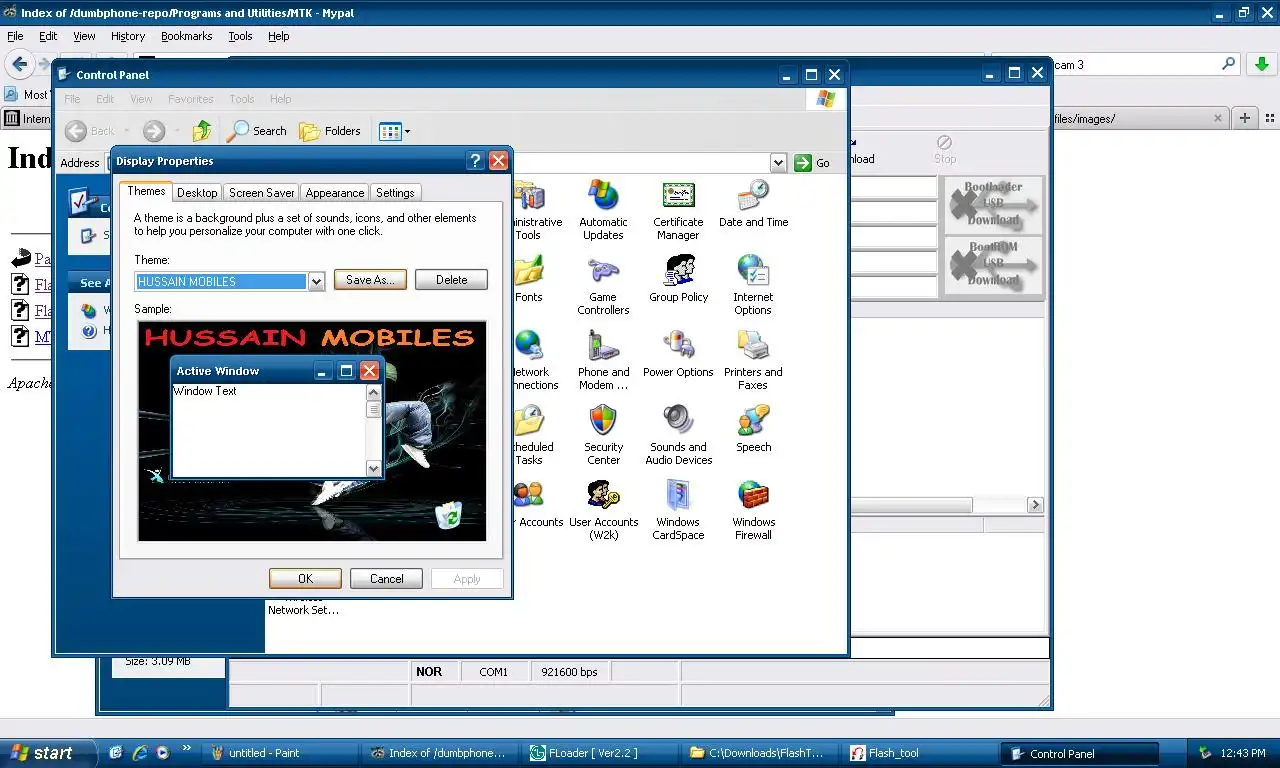
Task: Open the Windows Firewall icon
Action: pos(753,510)
